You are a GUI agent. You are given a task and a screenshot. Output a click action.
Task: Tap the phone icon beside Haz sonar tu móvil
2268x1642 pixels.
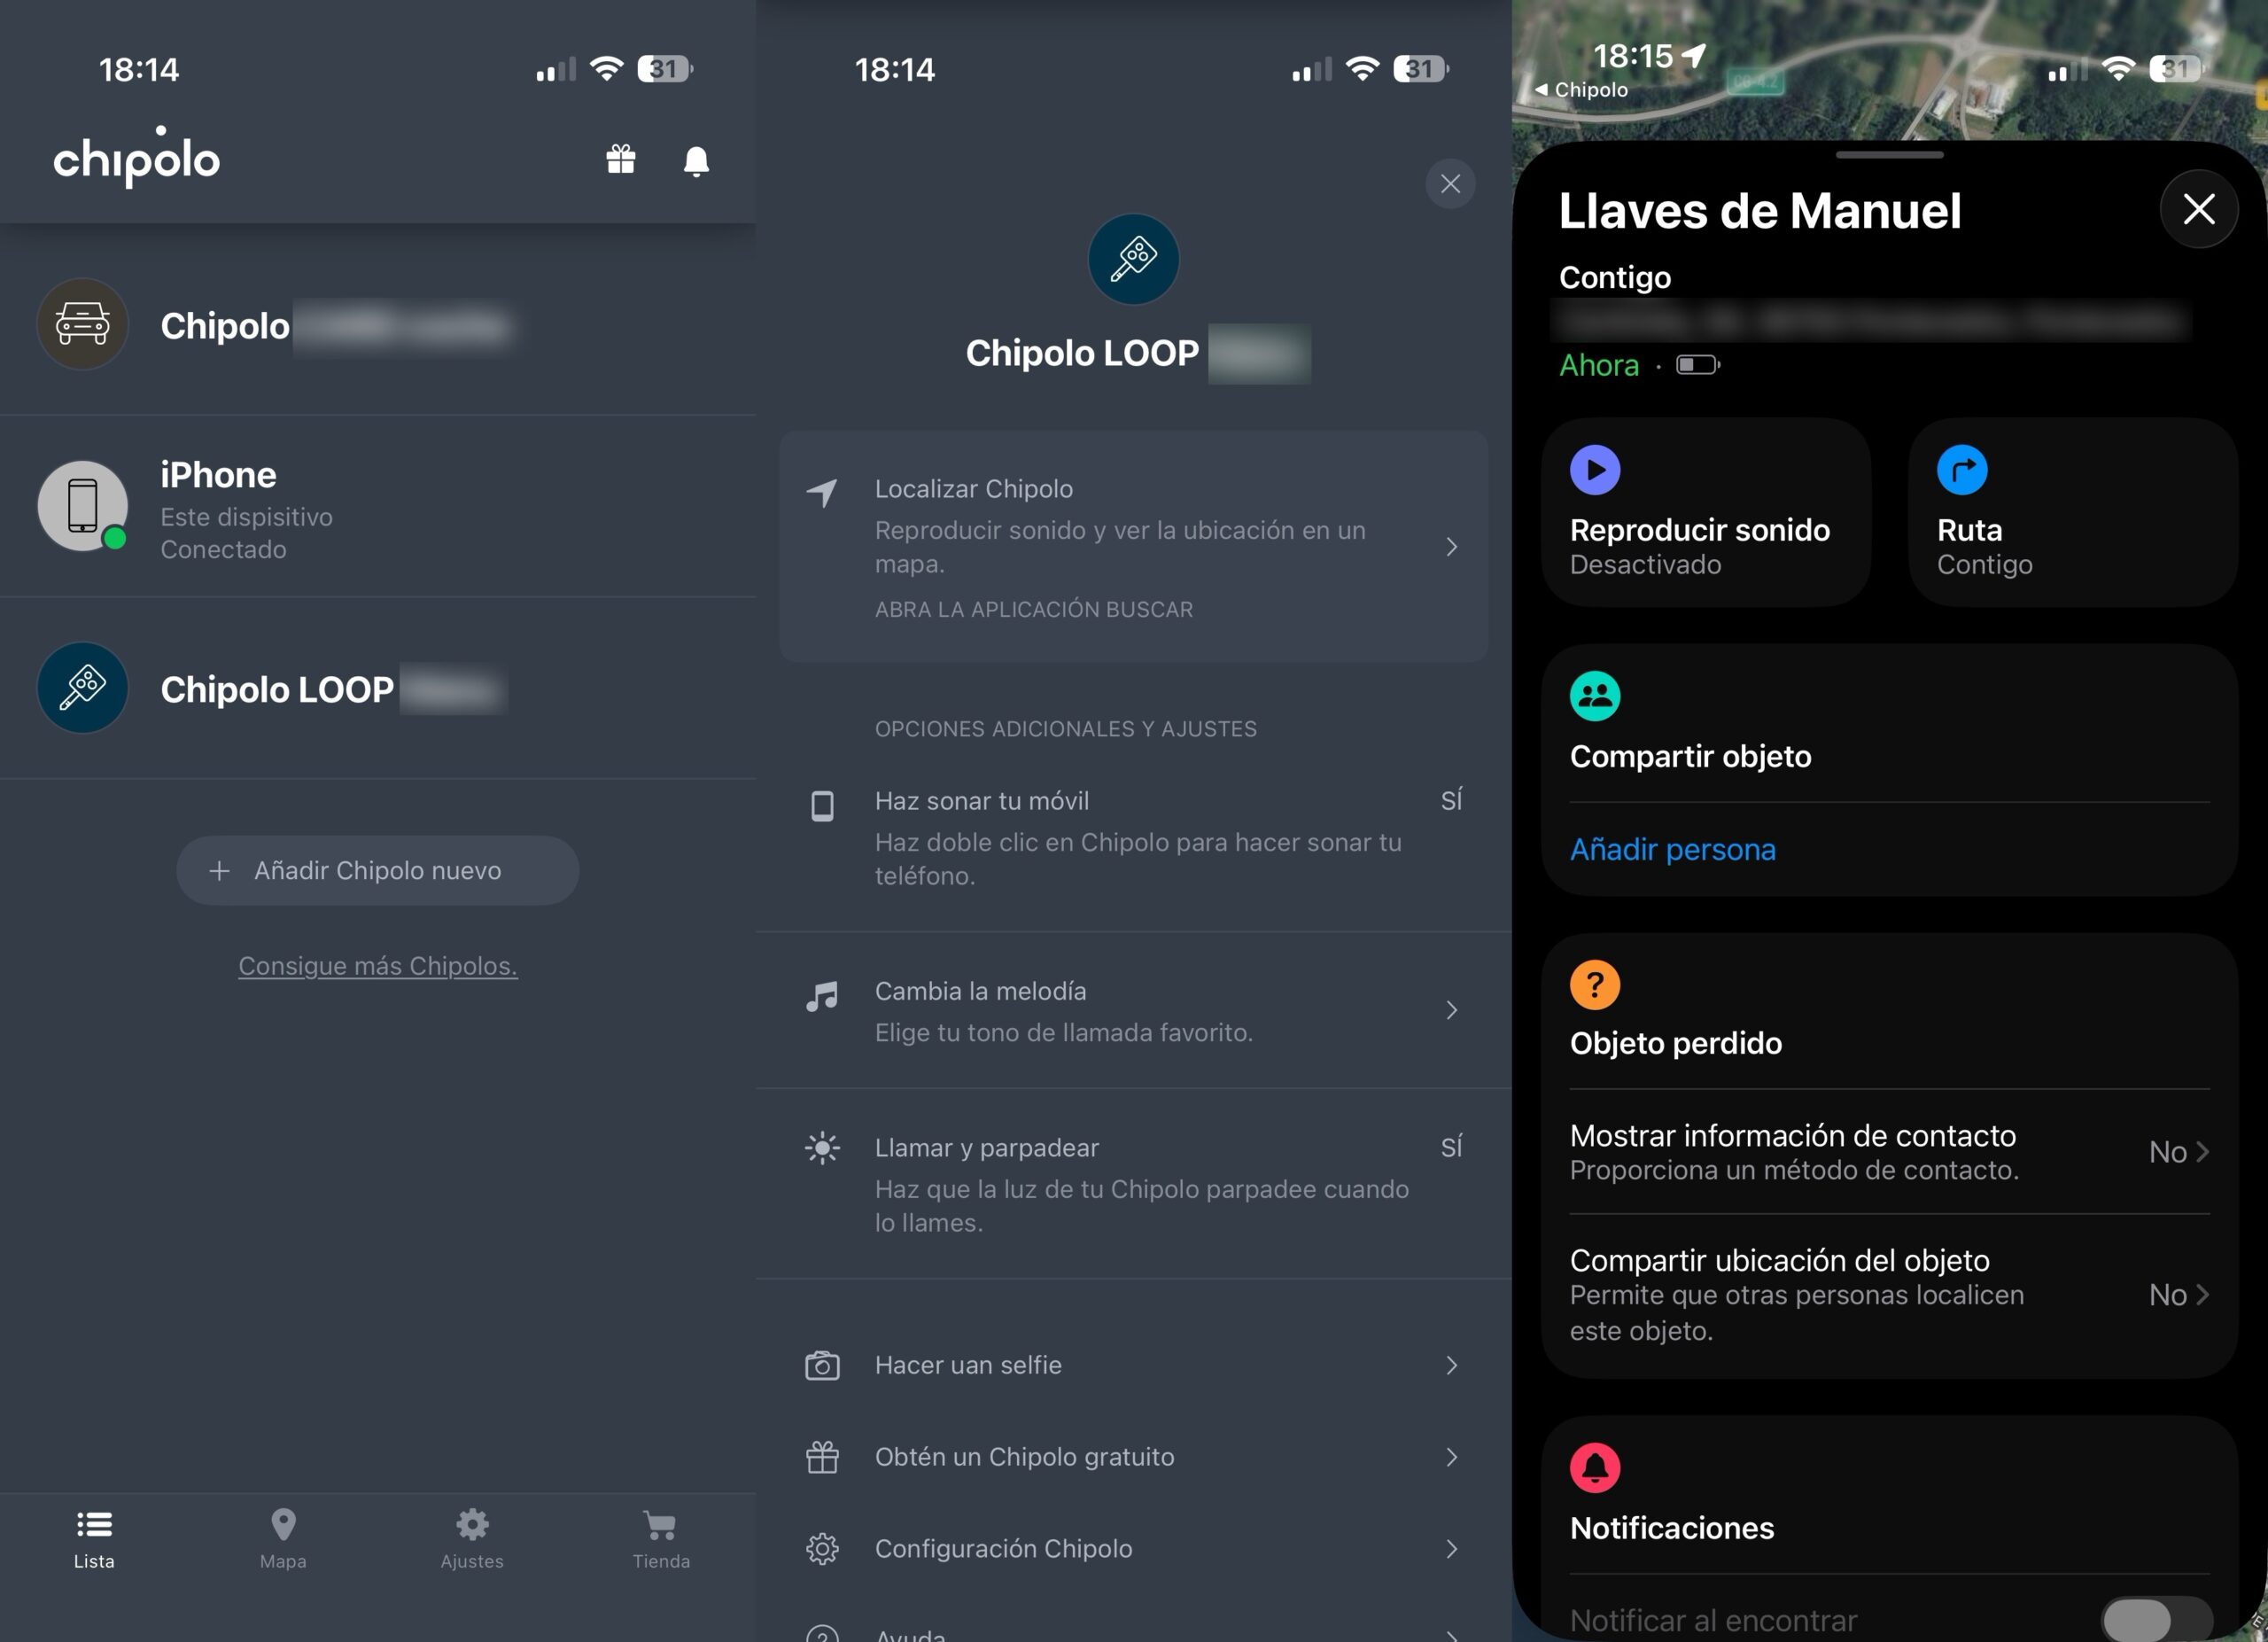pyautogui.click(x=822, y=806)
